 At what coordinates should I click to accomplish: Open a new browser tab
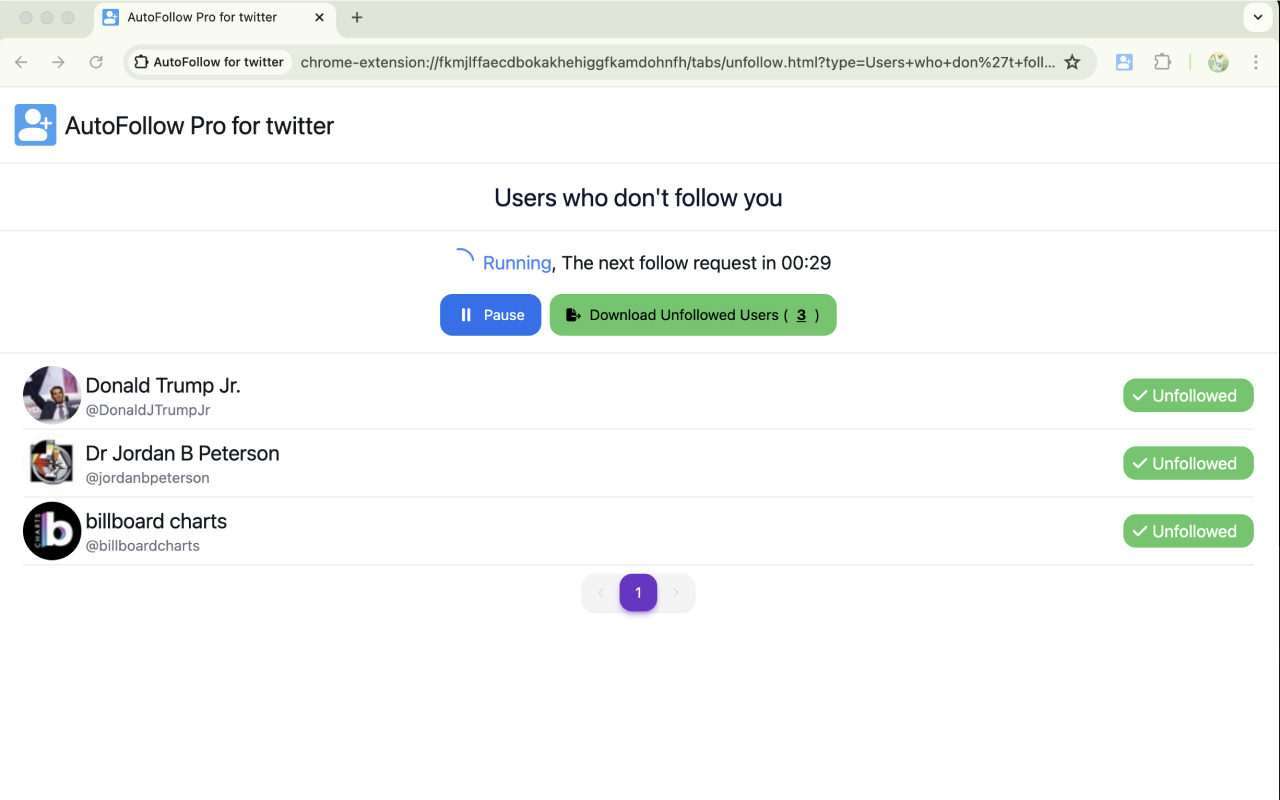pos(357,17)
